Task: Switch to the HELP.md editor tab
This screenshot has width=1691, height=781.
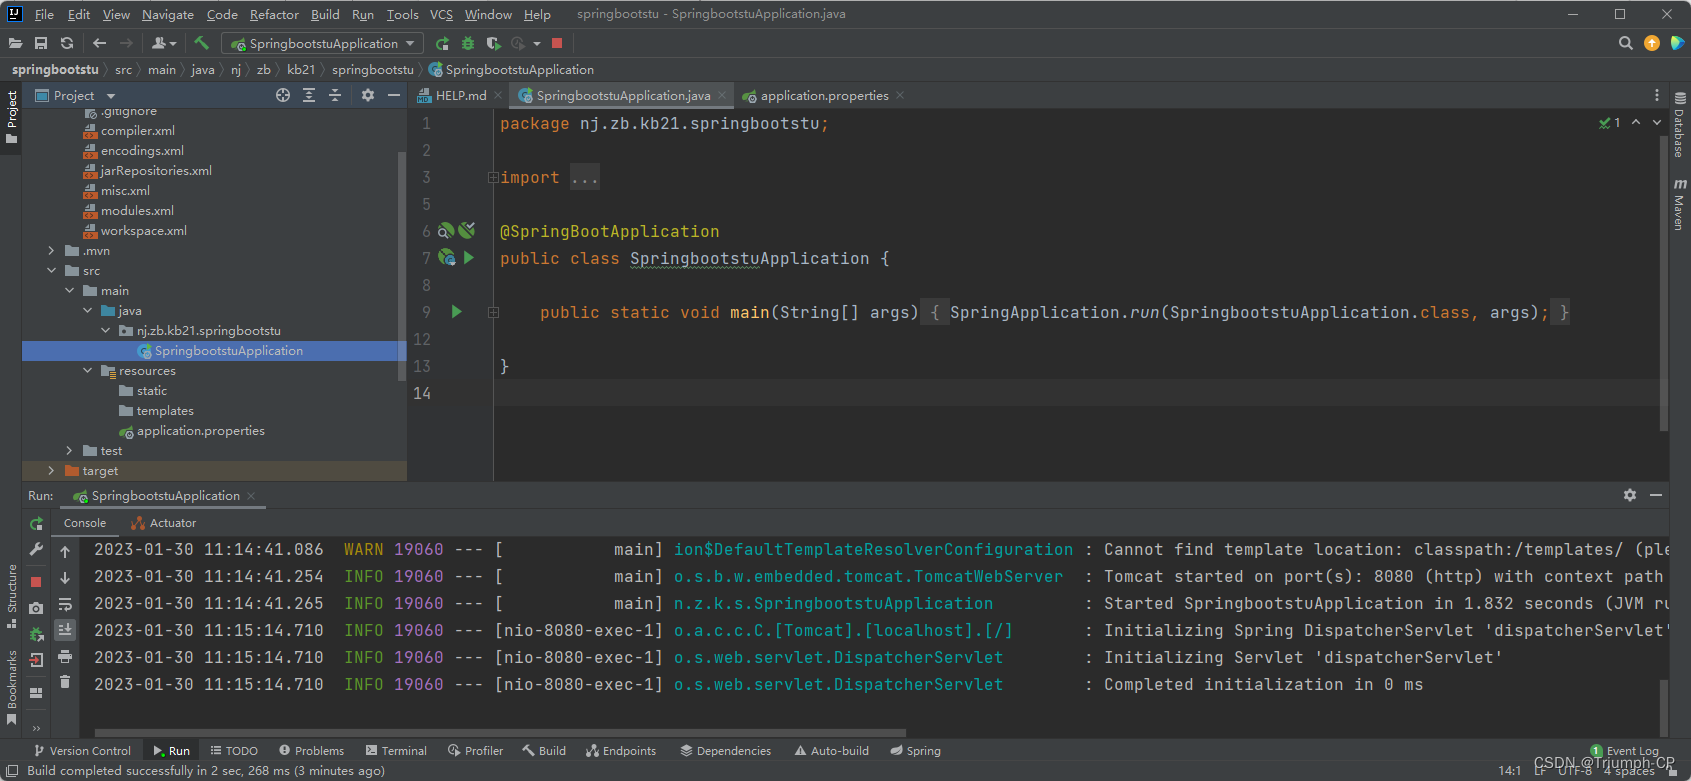Action: pos(460,95)
